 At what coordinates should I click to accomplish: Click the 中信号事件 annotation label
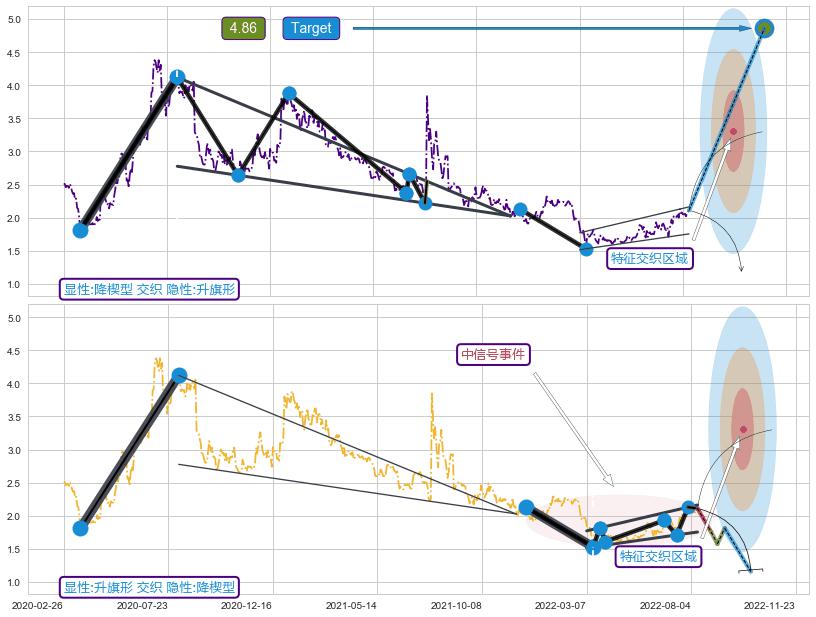494,354
